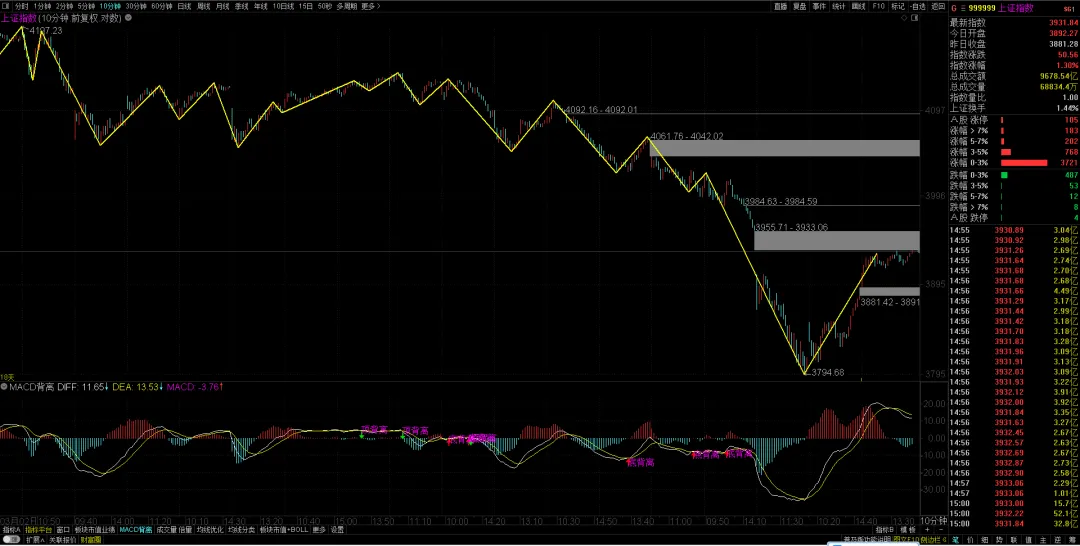Switch to 周线 weekly chart
Screen dimensions: 1080x546
203,6
